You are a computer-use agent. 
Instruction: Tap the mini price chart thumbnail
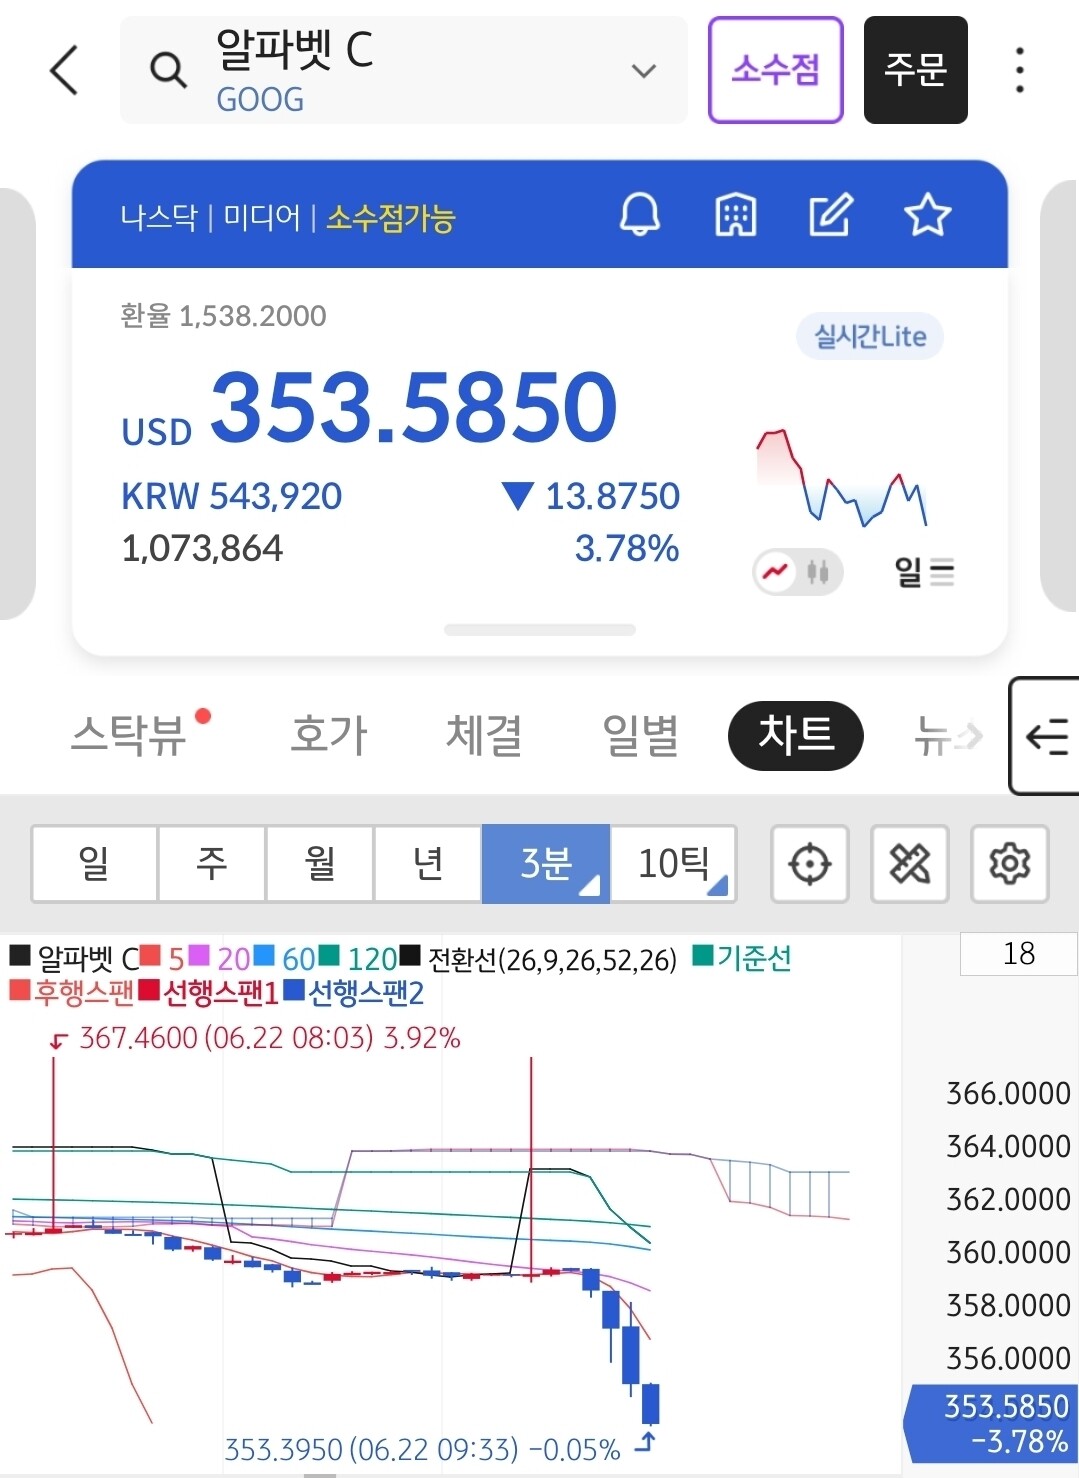(x=841, y=478)
